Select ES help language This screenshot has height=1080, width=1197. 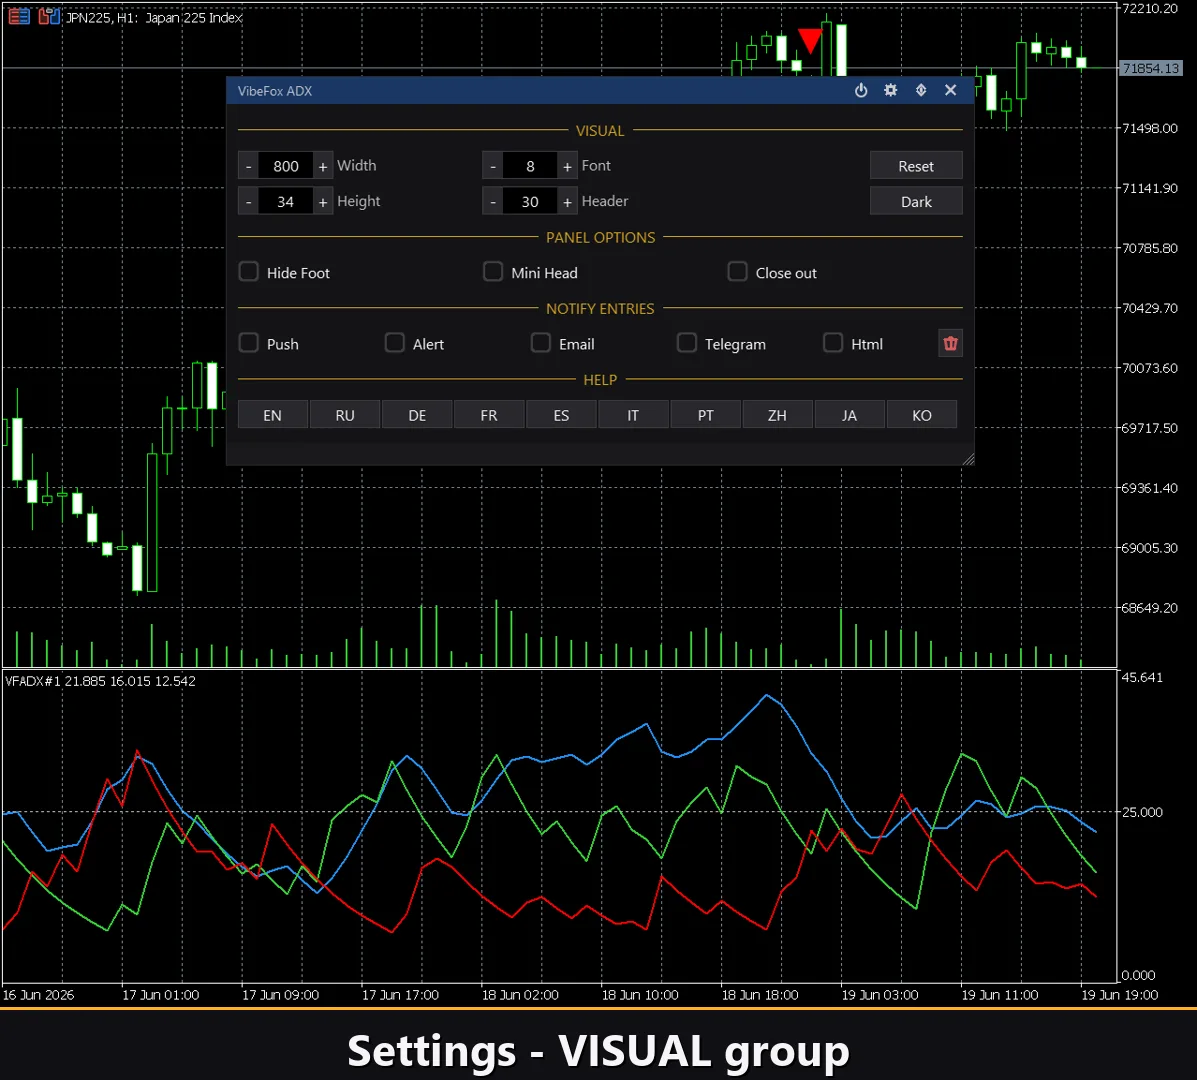click(x=561, y=414)
